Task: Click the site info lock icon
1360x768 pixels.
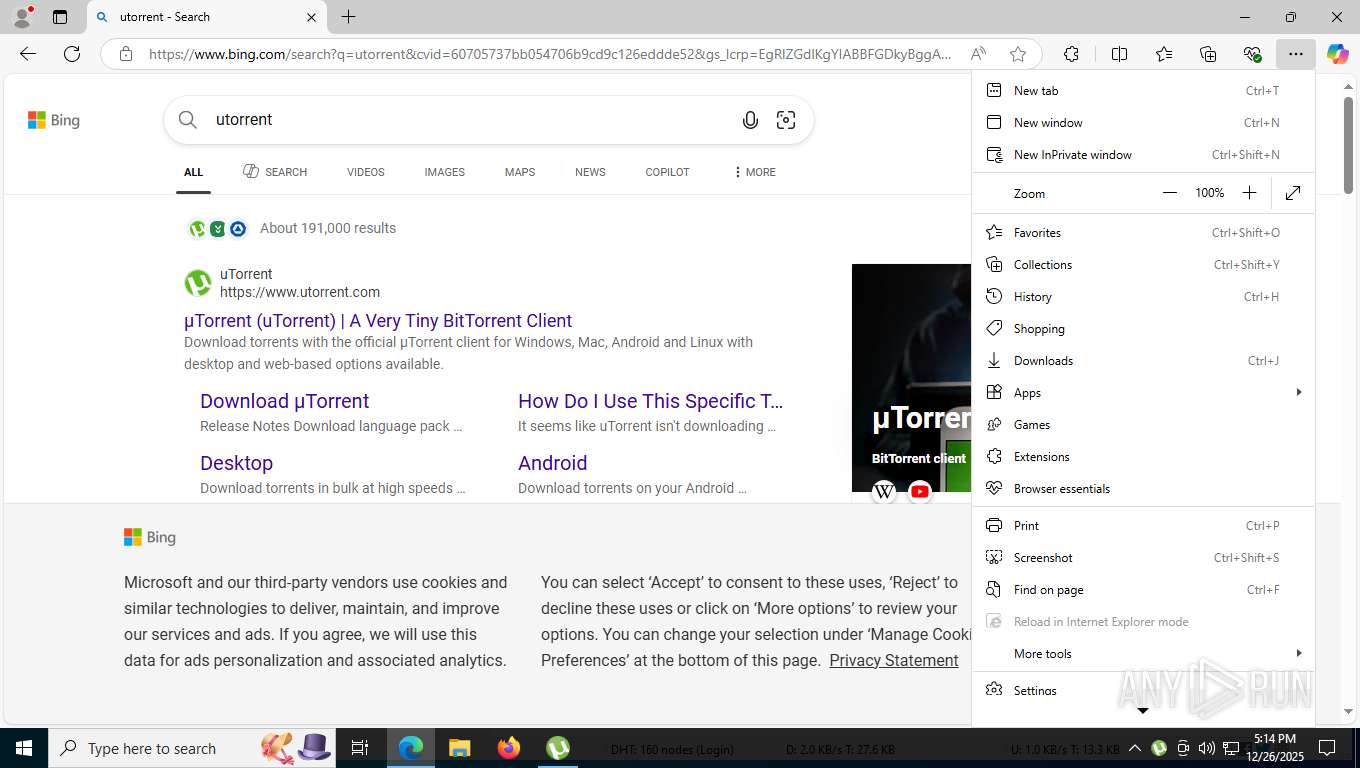Action: (x=125, y=54)
